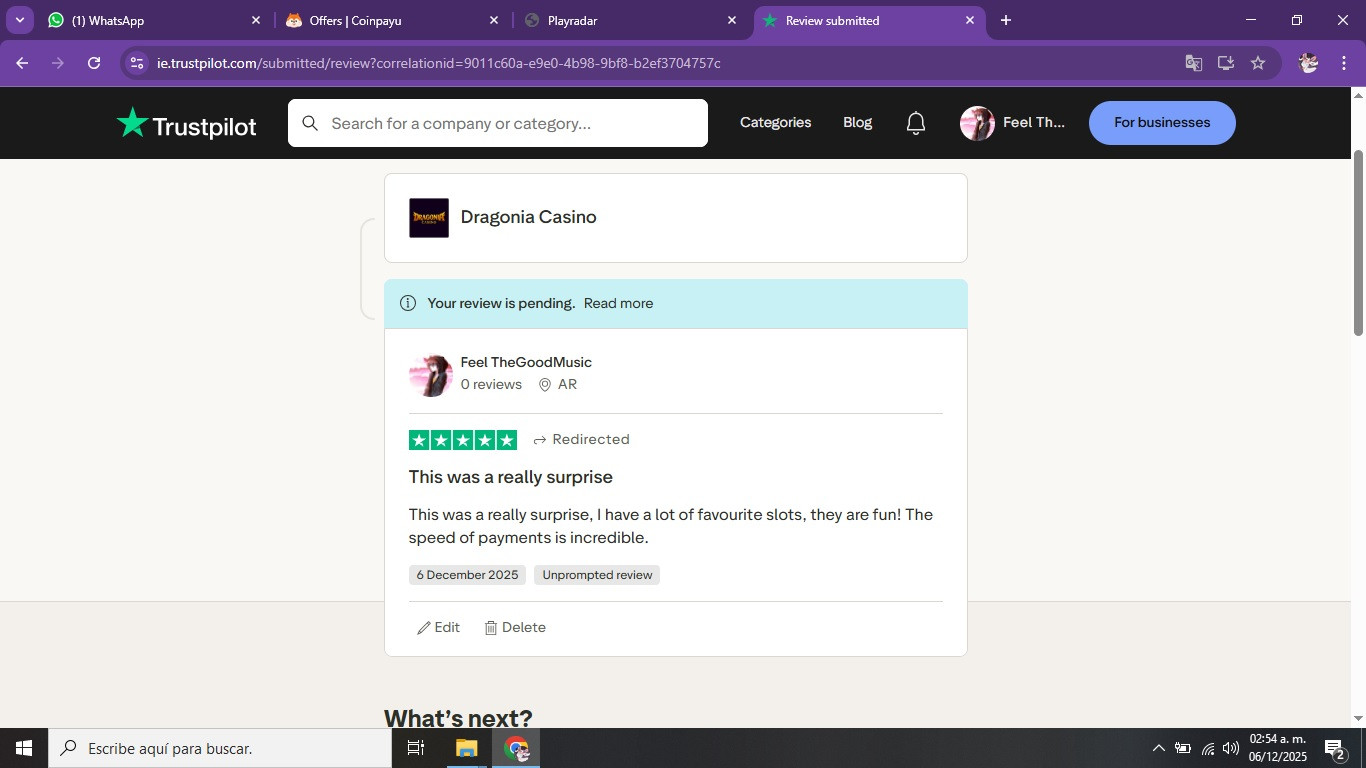Click the page vertical scrollbar thumb
This screenshot has width=1366, height=768.
[1358, 243]
